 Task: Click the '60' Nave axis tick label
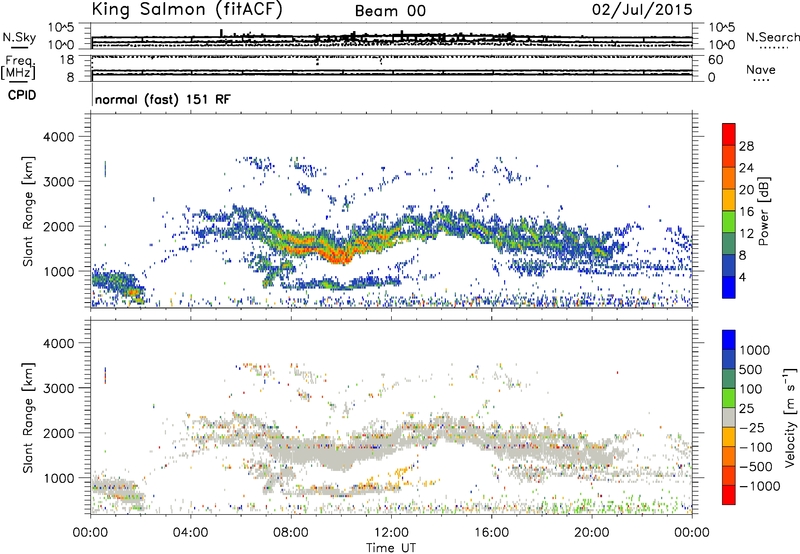click(716, 60)
